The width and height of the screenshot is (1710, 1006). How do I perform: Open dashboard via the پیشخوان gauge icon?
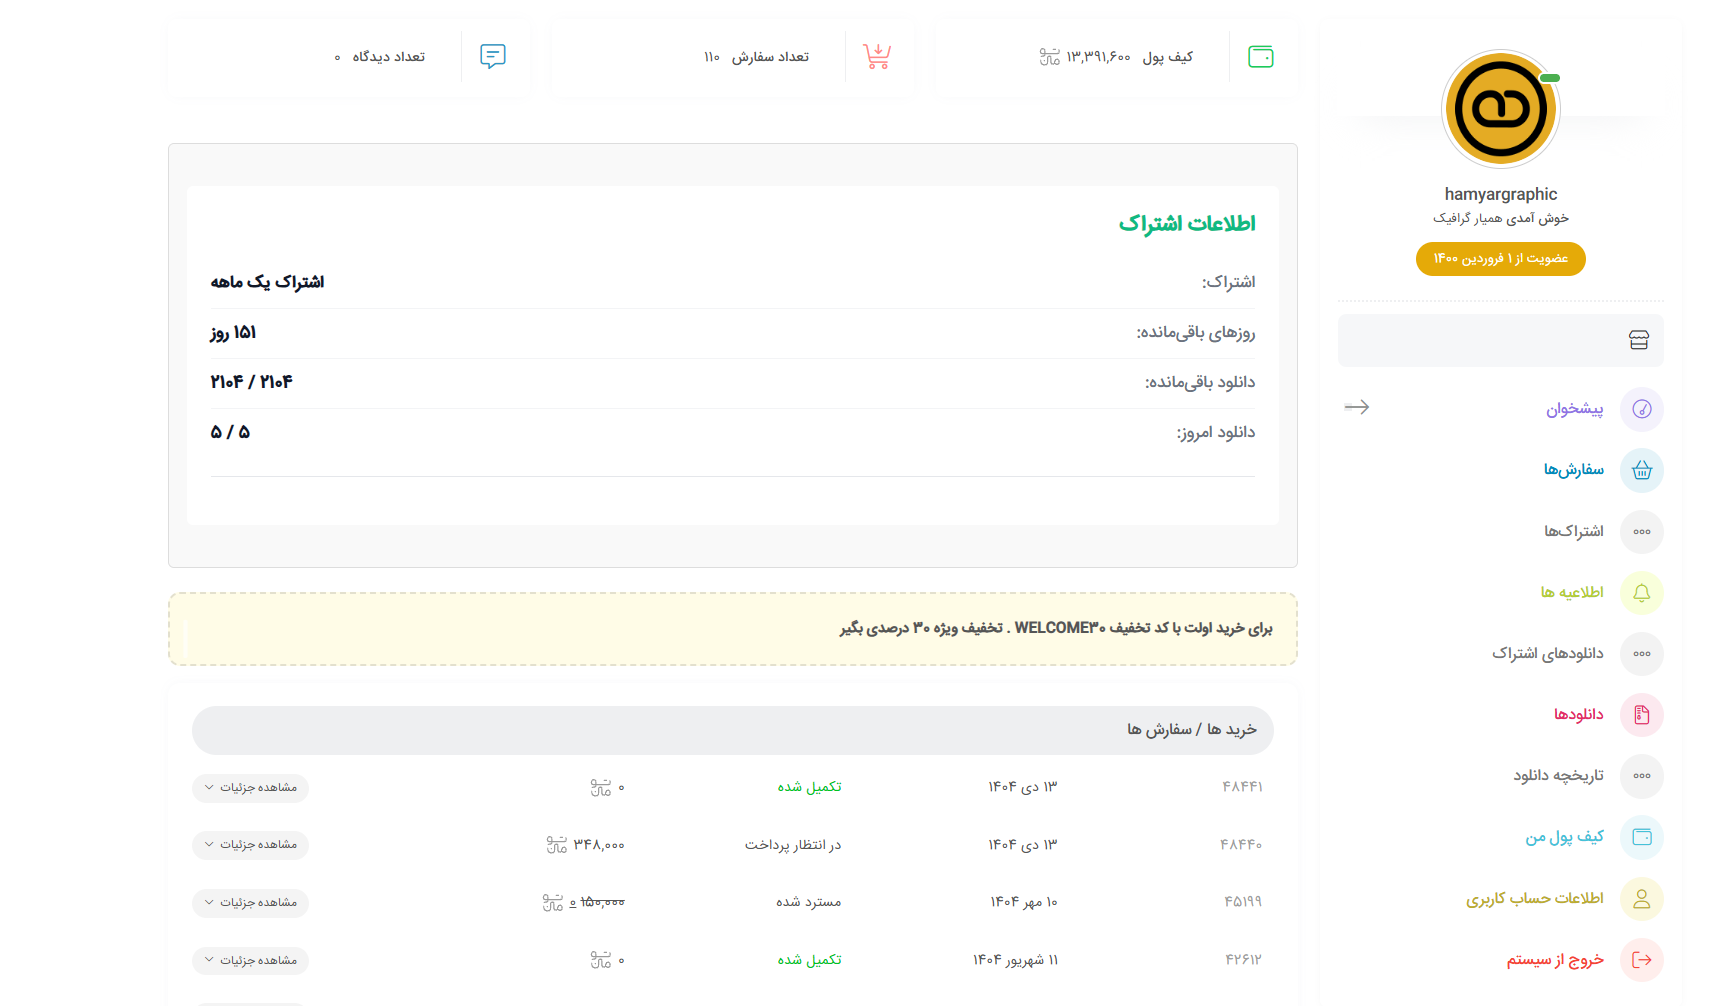coord(1641,409)
